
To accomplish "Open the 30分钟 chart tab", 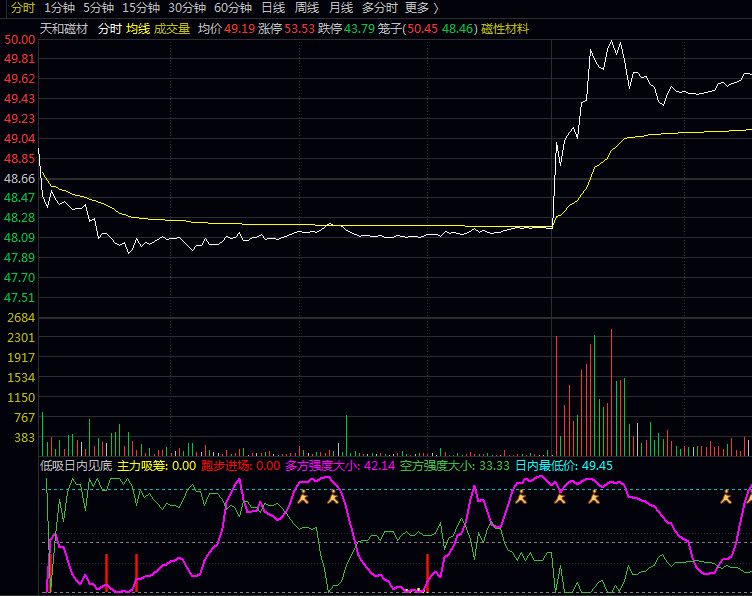I will tap(187, 8).
